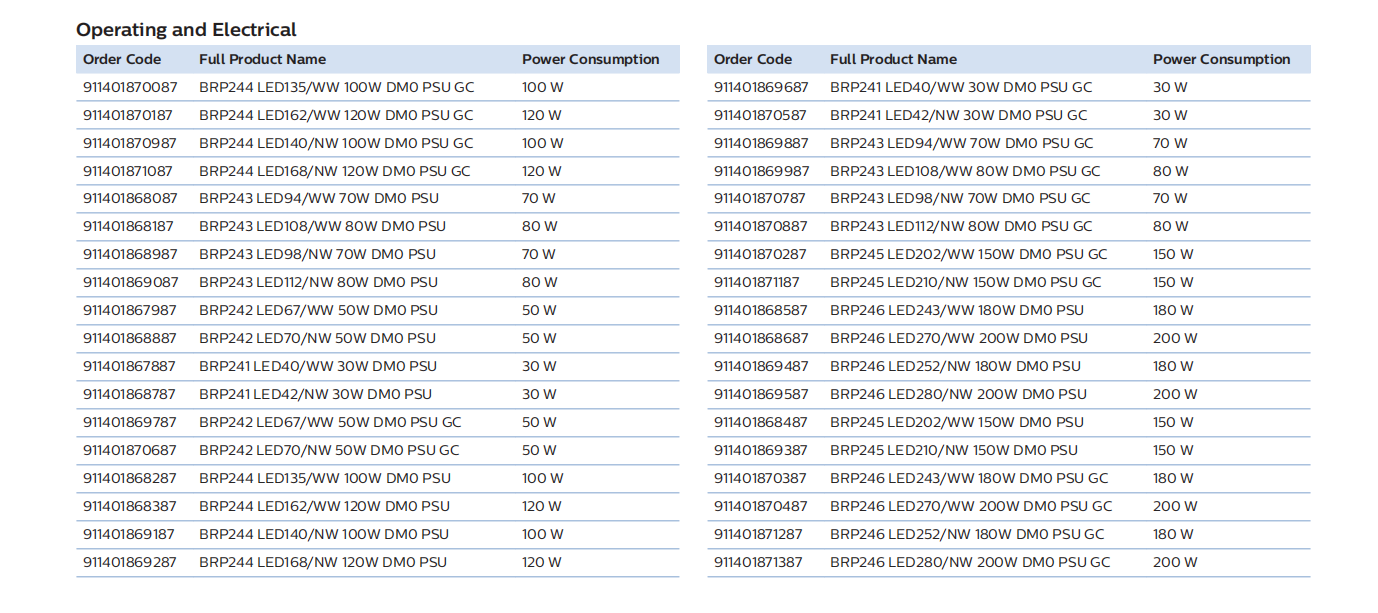Click 'BRP244 LED135/WW 100W DM0 PSU GC'
This screenshot has height=613, width=1378.
(337, 87)
